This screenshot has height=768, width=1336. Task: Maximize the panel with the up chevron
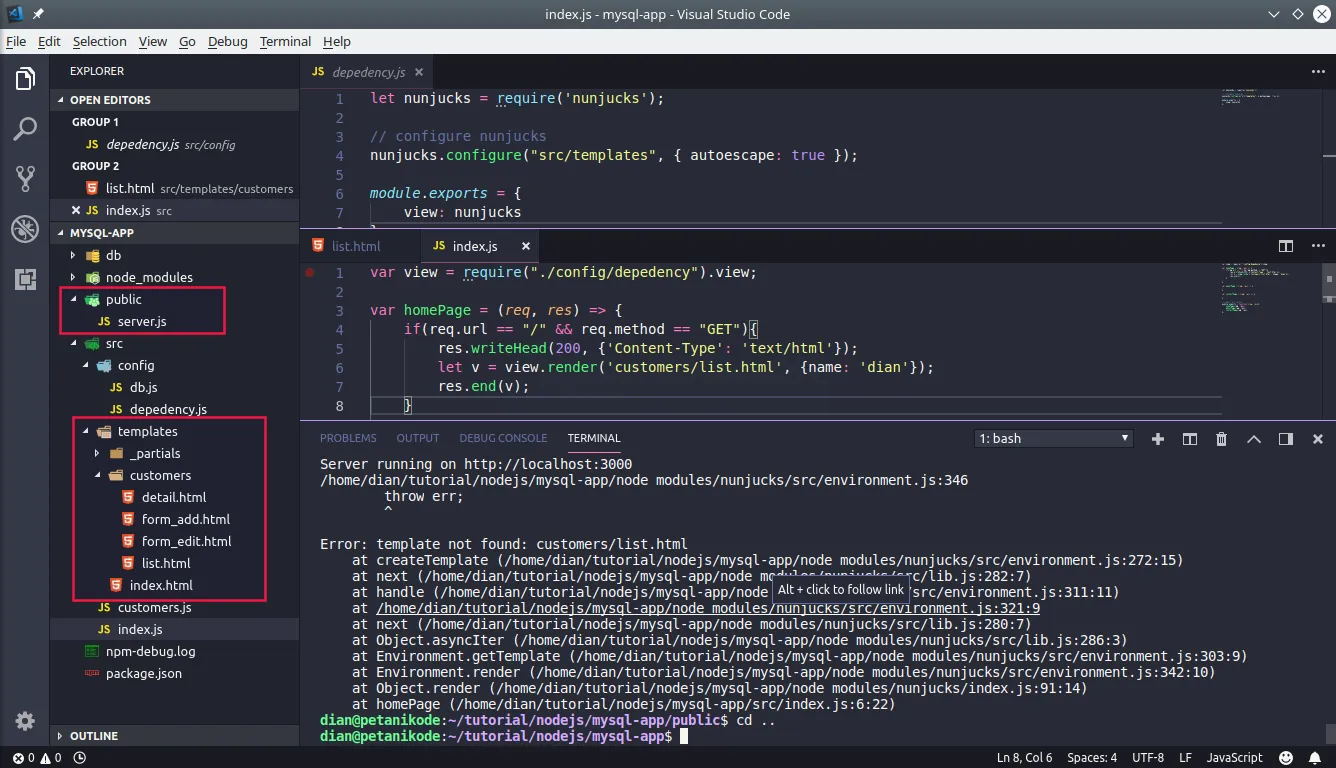click(1254, 439)
